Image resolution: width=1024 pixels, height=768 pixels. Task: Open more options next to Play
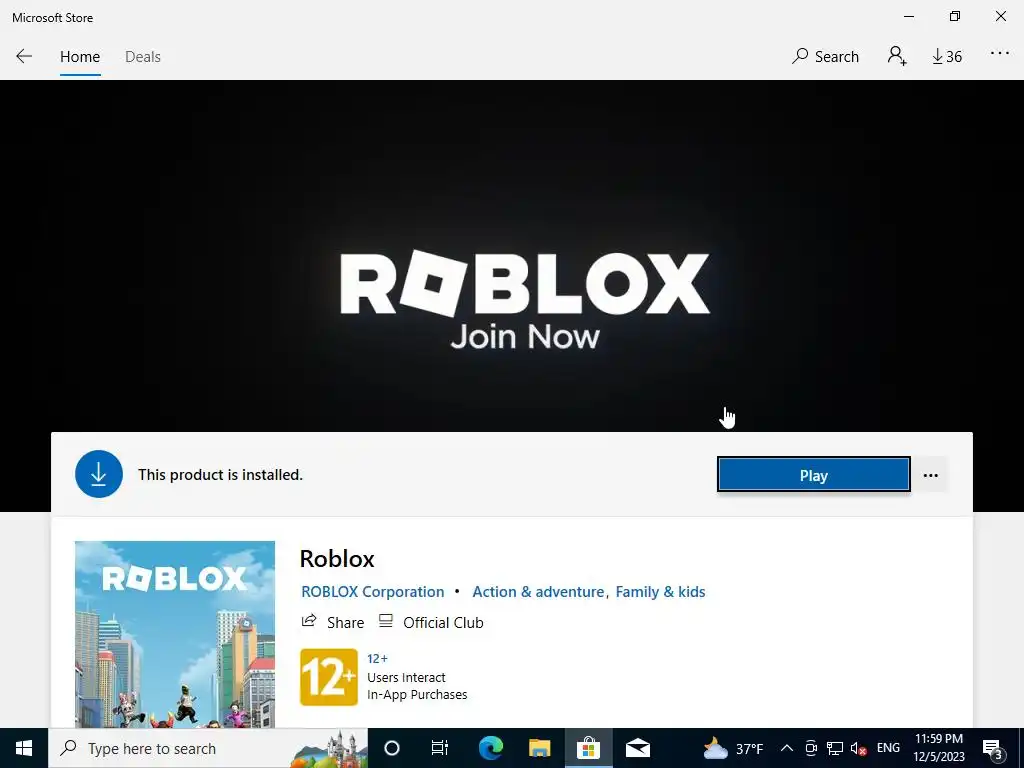pyautogui.click(x=931, y=475)
